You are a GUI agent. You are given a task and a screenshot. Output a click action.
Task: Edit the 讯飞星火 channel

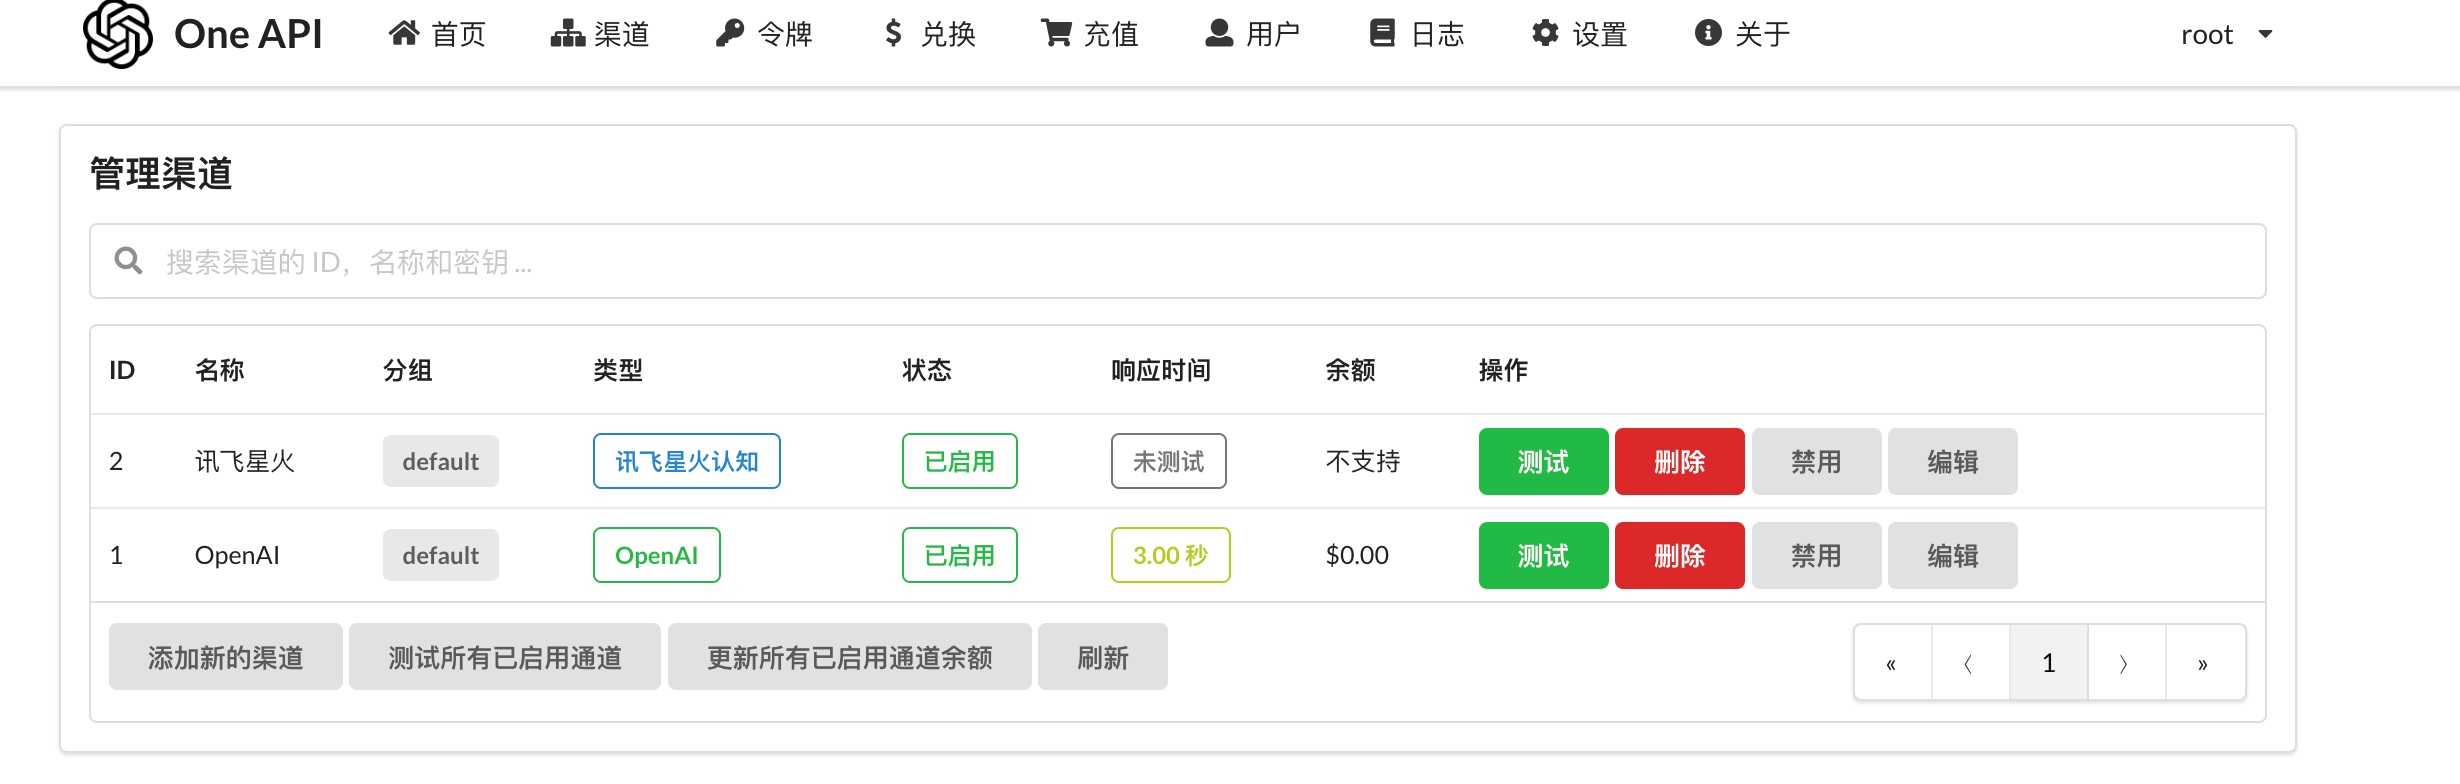coord(1952,462)
